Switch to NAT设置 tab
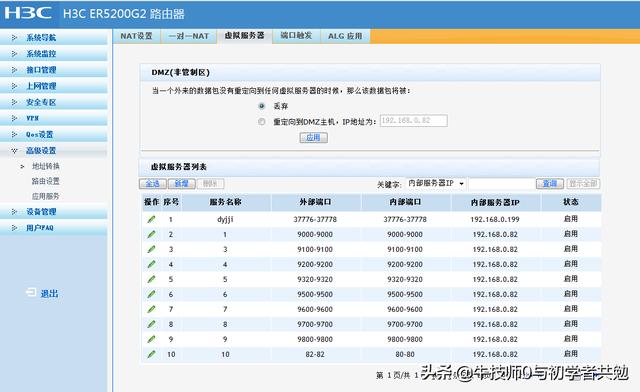The width and height of the screenshot is (640, 392). pyautogui.click(x=136, y=36)
